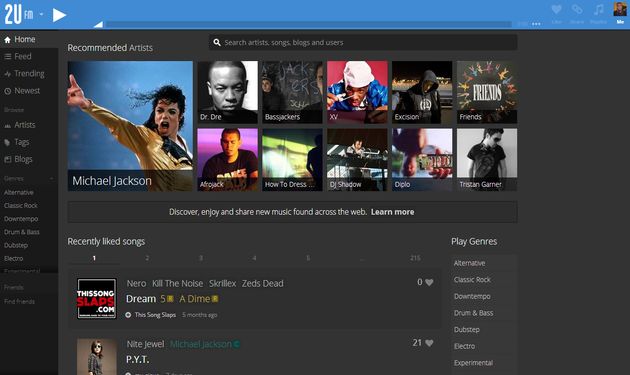The width and height of the screenshot is (630, 375).
Task: Select Downtempo genre in sidebar
Action: click(x=21, y=219)
